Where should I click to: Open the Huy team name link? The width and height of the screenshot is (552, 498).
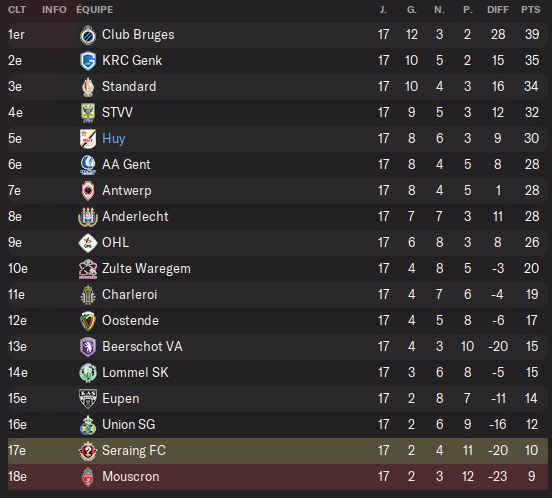(114, 139)
